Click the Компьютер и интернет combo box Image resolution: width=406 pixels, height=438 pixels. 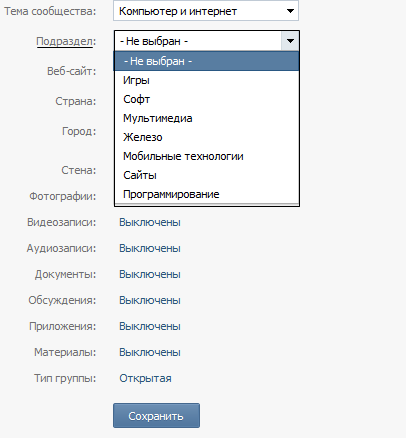[x=206, y=11]
